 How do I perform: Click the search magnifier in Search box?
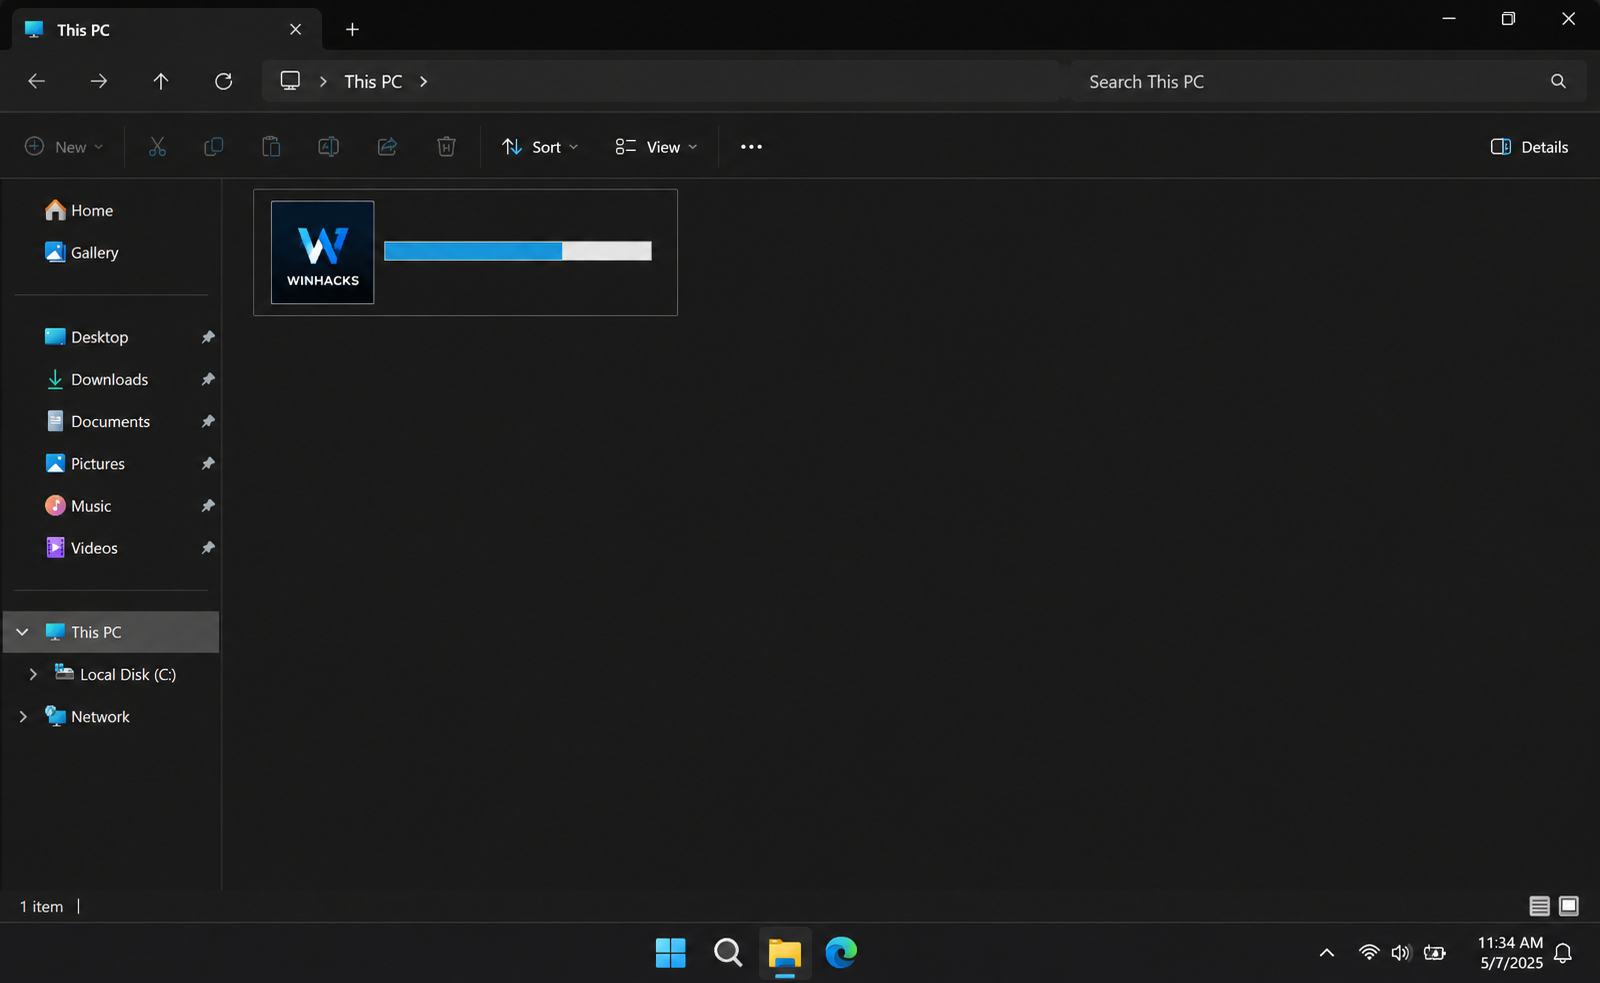coord(1558,81)
